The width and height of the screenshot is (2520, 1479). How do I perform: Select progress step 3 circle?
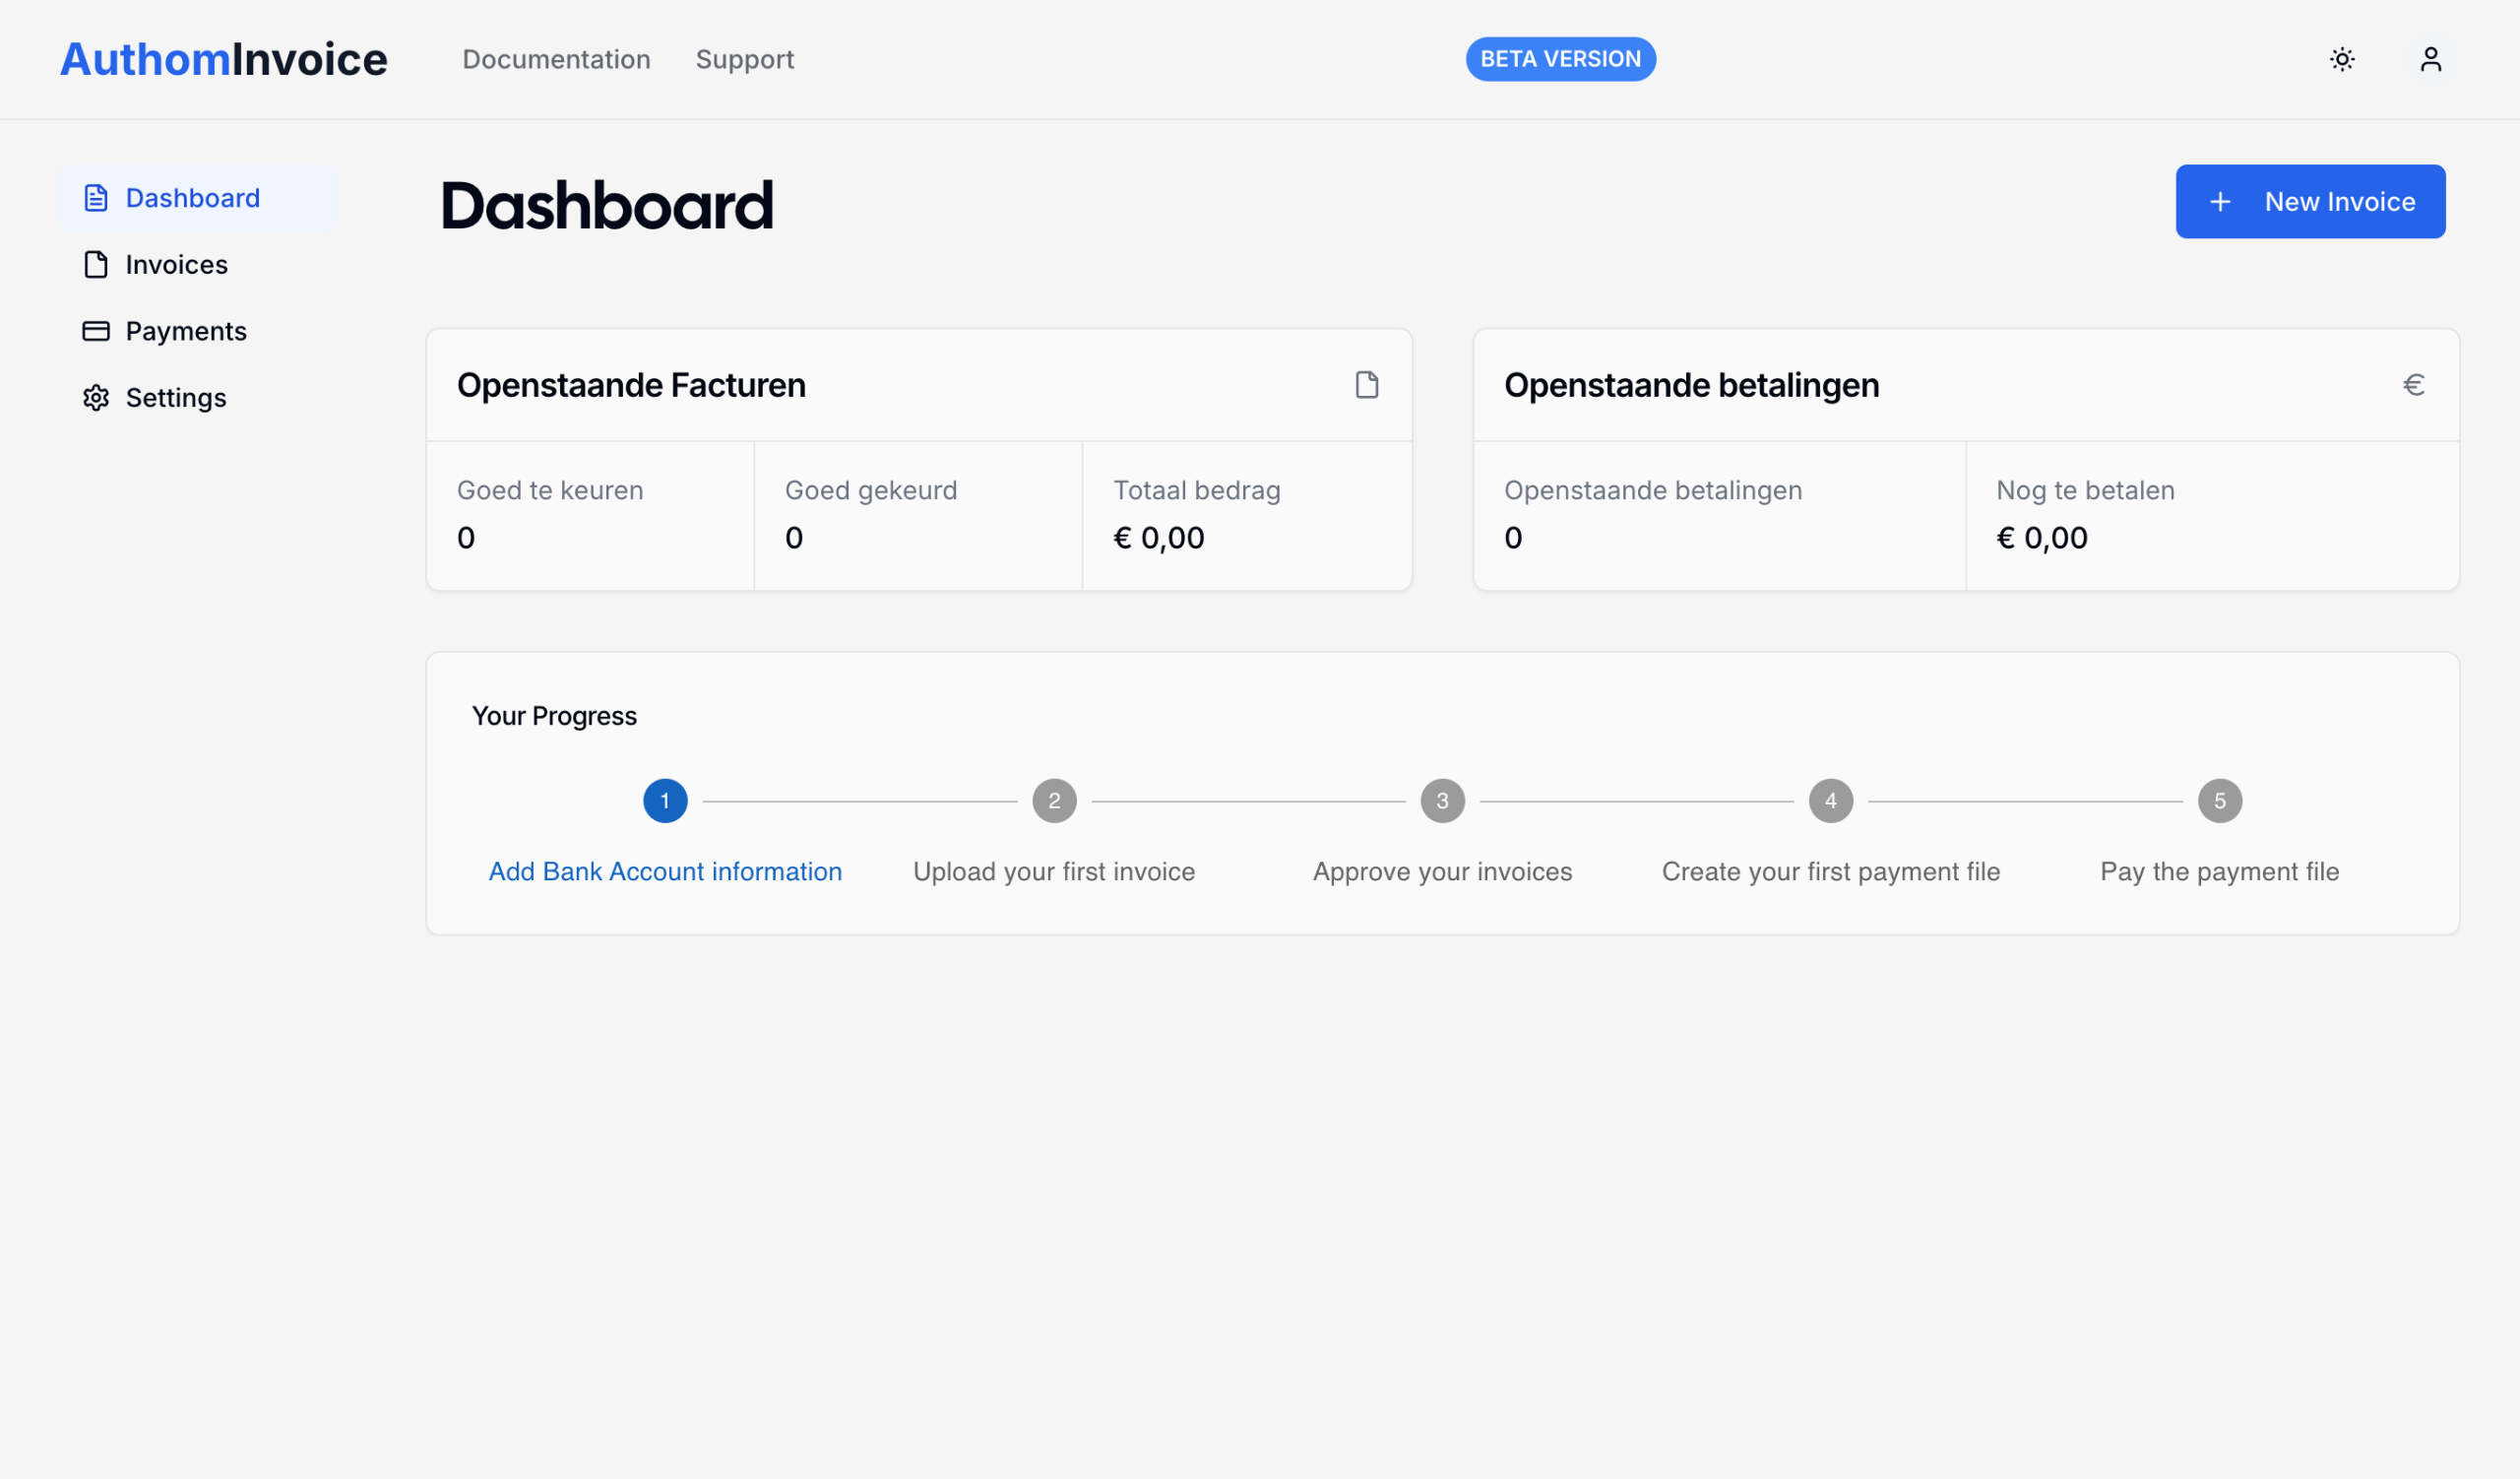(x=1442, y=801)
